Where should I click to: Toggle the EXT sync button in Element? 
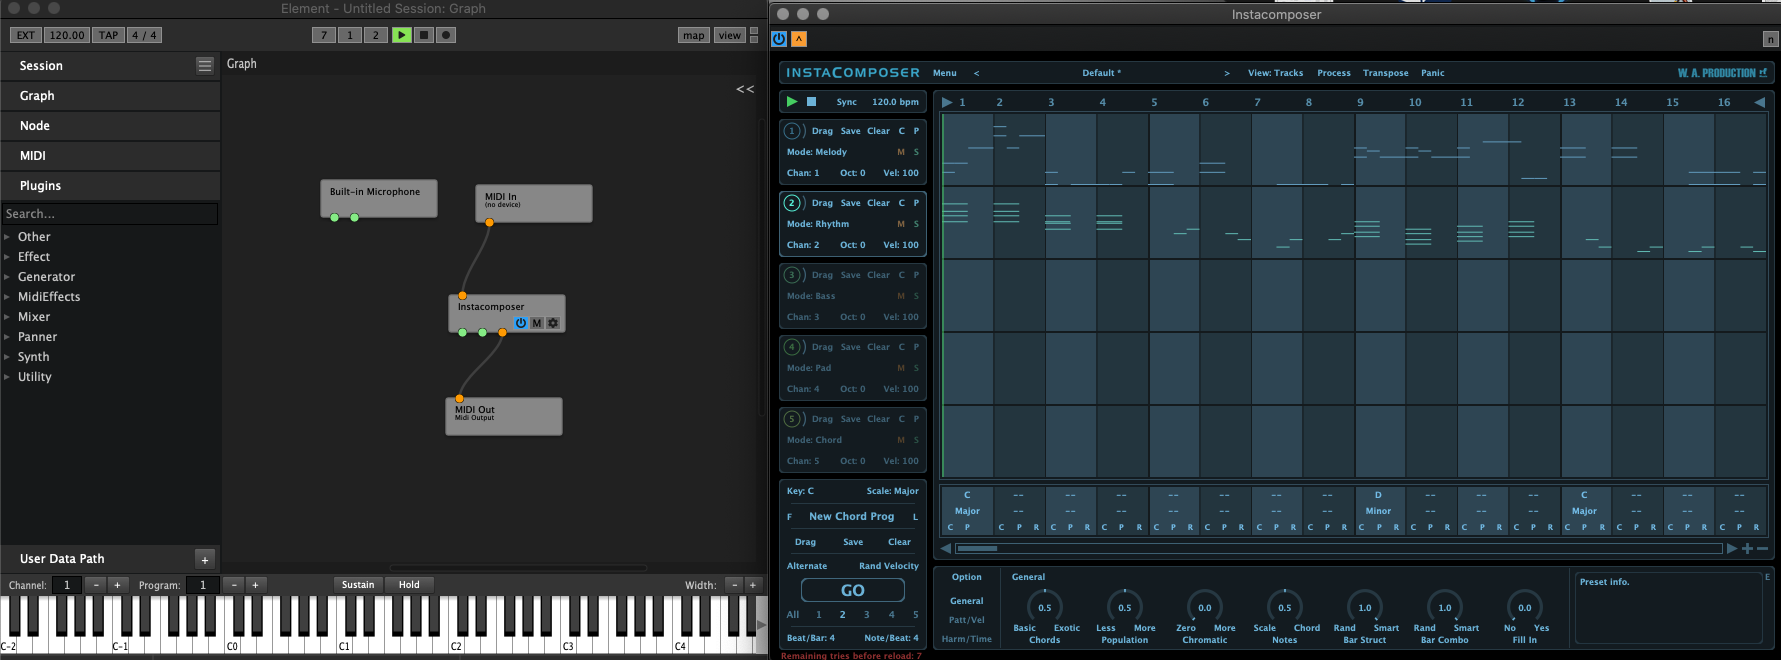coord(26,35)
